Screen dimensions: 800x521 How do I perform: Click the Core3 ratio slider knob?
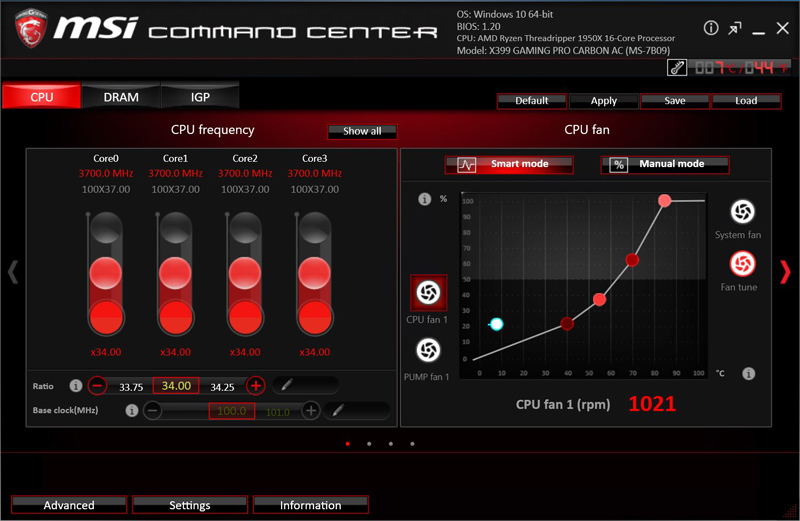point(315,272)
